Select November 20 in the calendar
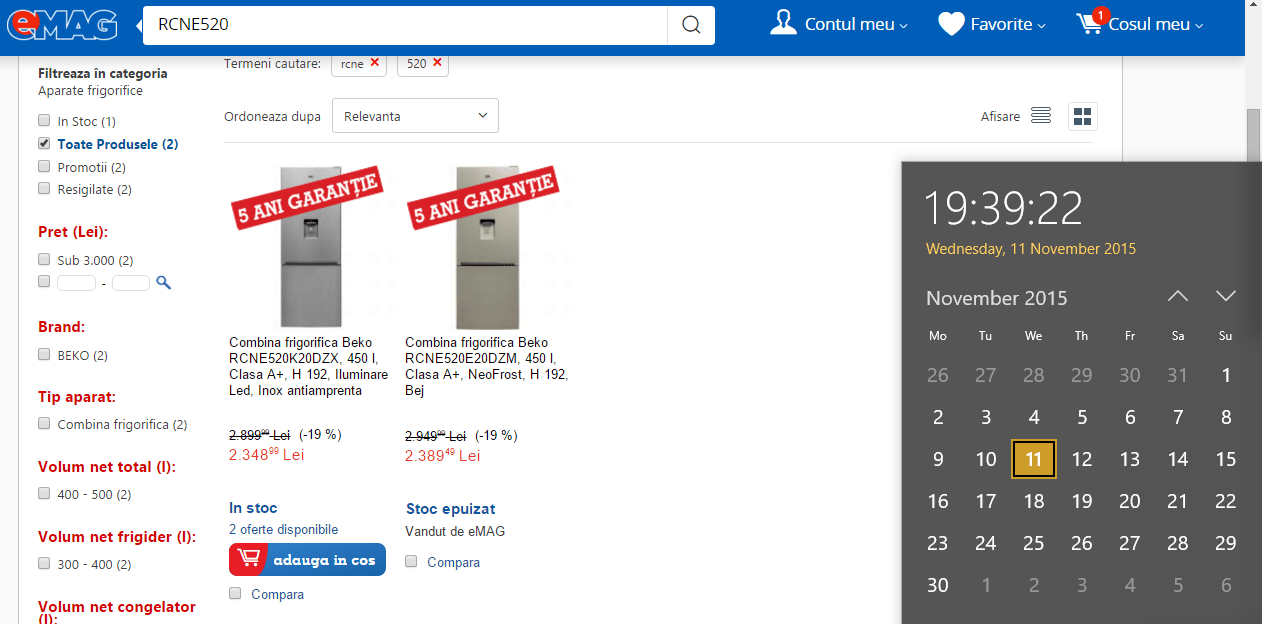The image size is (1262, 624). pyautogui.click(x=1130, y=501)
